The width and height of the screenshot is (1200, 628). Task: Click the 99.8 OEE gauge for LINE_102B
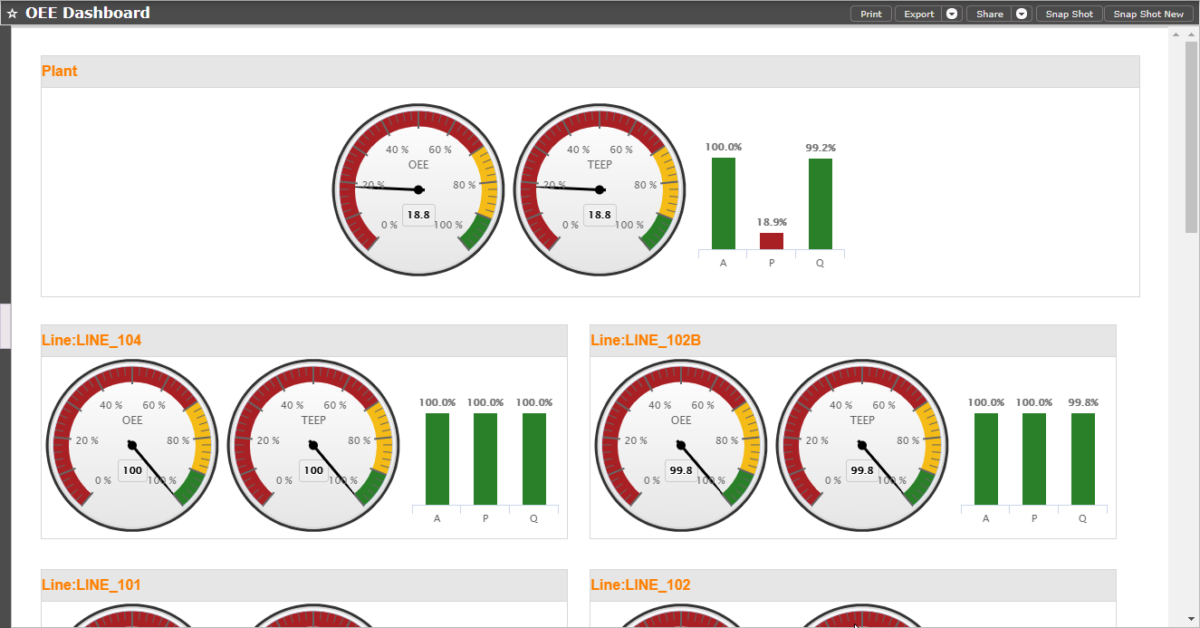point(681,445)
